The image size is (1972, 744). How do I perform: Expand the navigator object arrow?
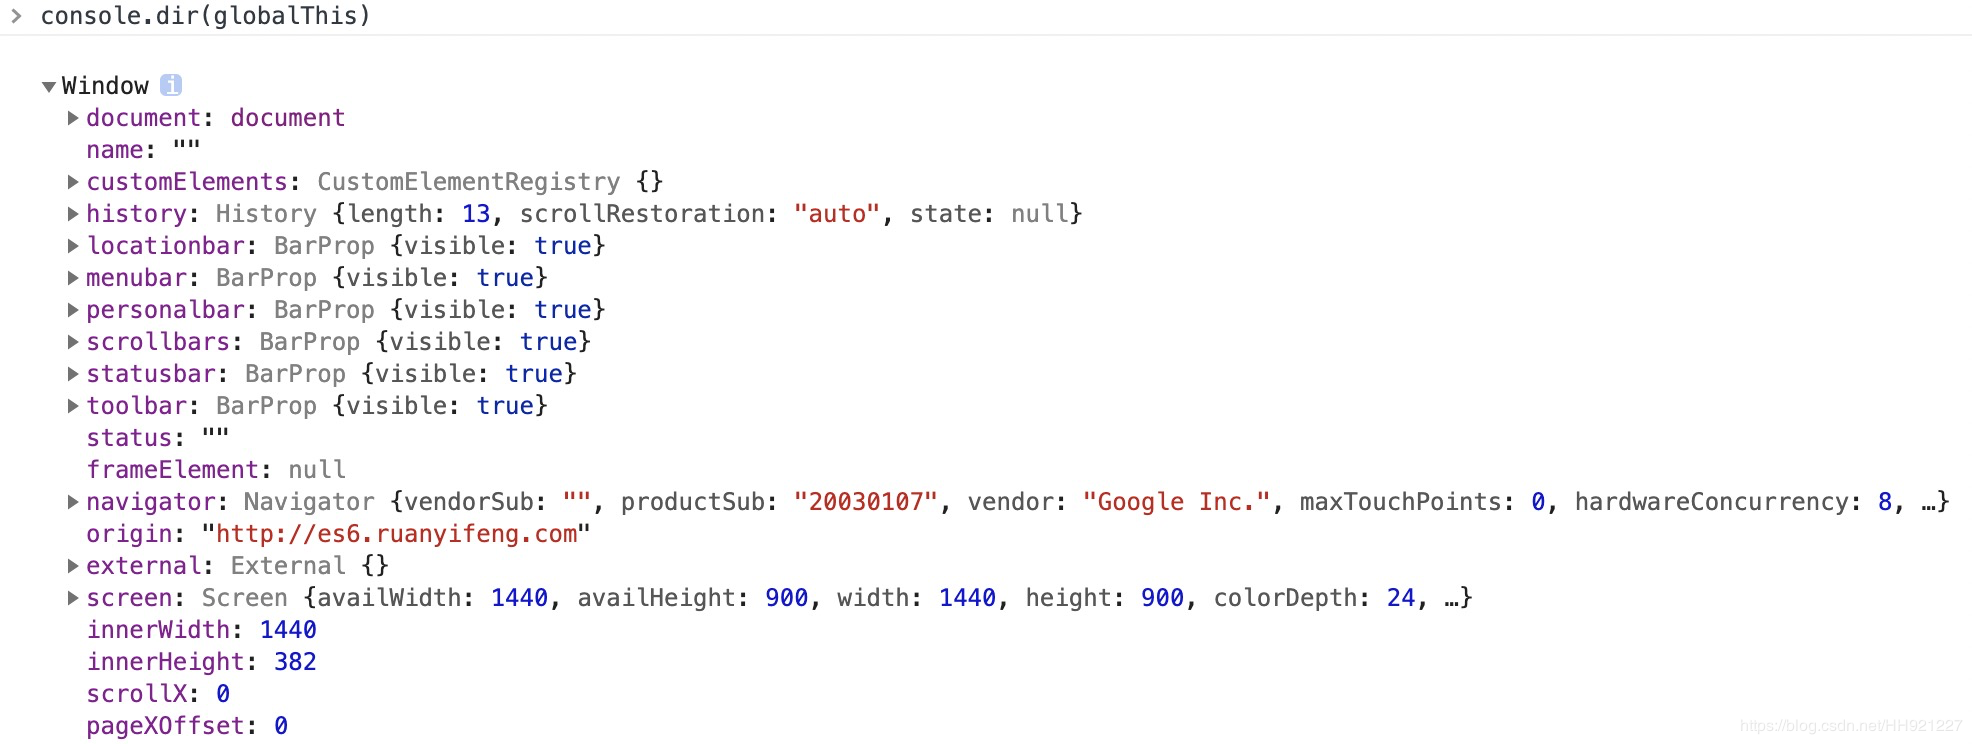[x=73, y=502]
